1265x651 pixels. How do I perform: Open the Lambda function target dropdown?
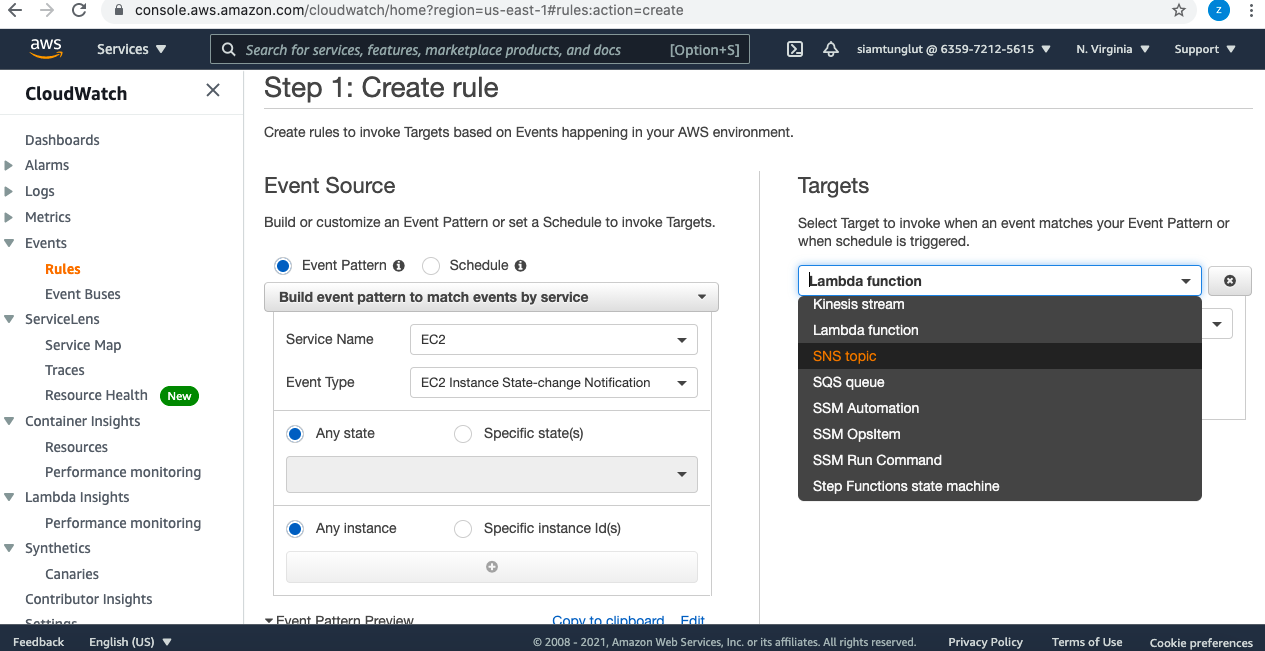point(1000,281)
